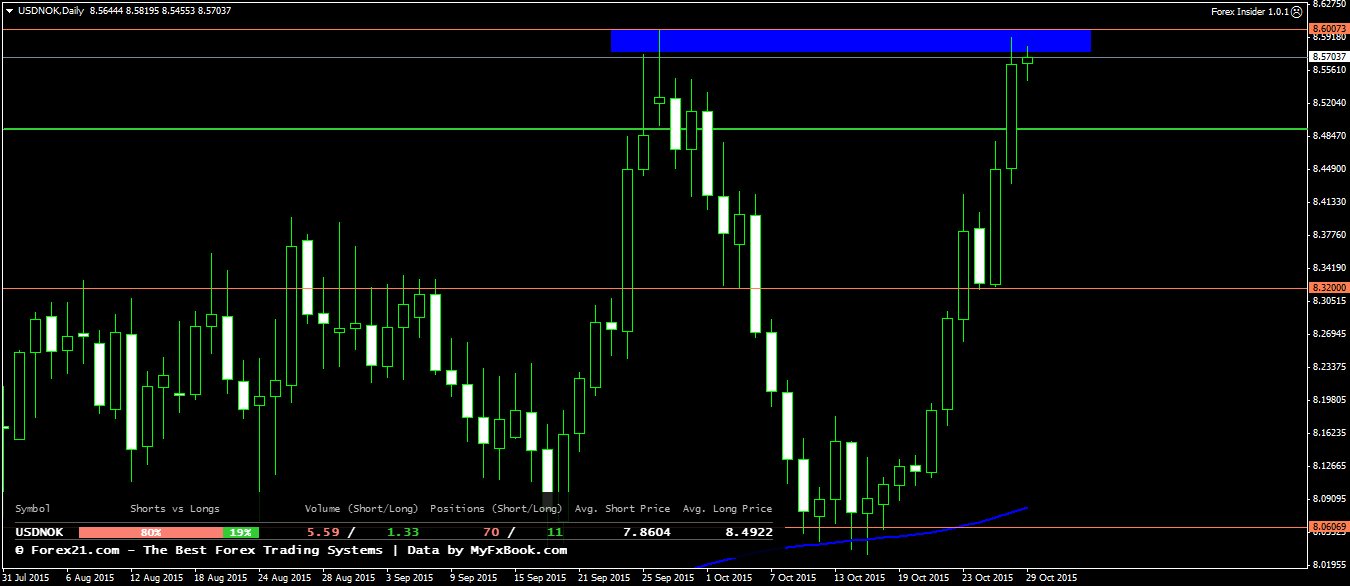Click the current price tag 8.57037
The width and height of the screenshot is (1350, 586).
[x=1328, y=57]
